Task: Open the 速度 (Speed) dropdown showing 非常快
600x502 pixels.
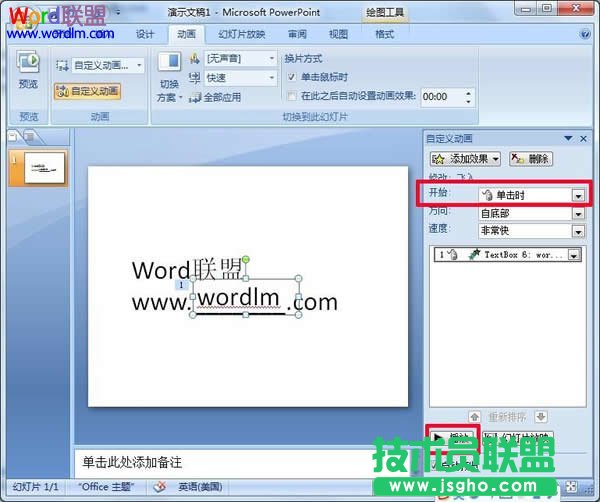Action: tap(578, 231)
